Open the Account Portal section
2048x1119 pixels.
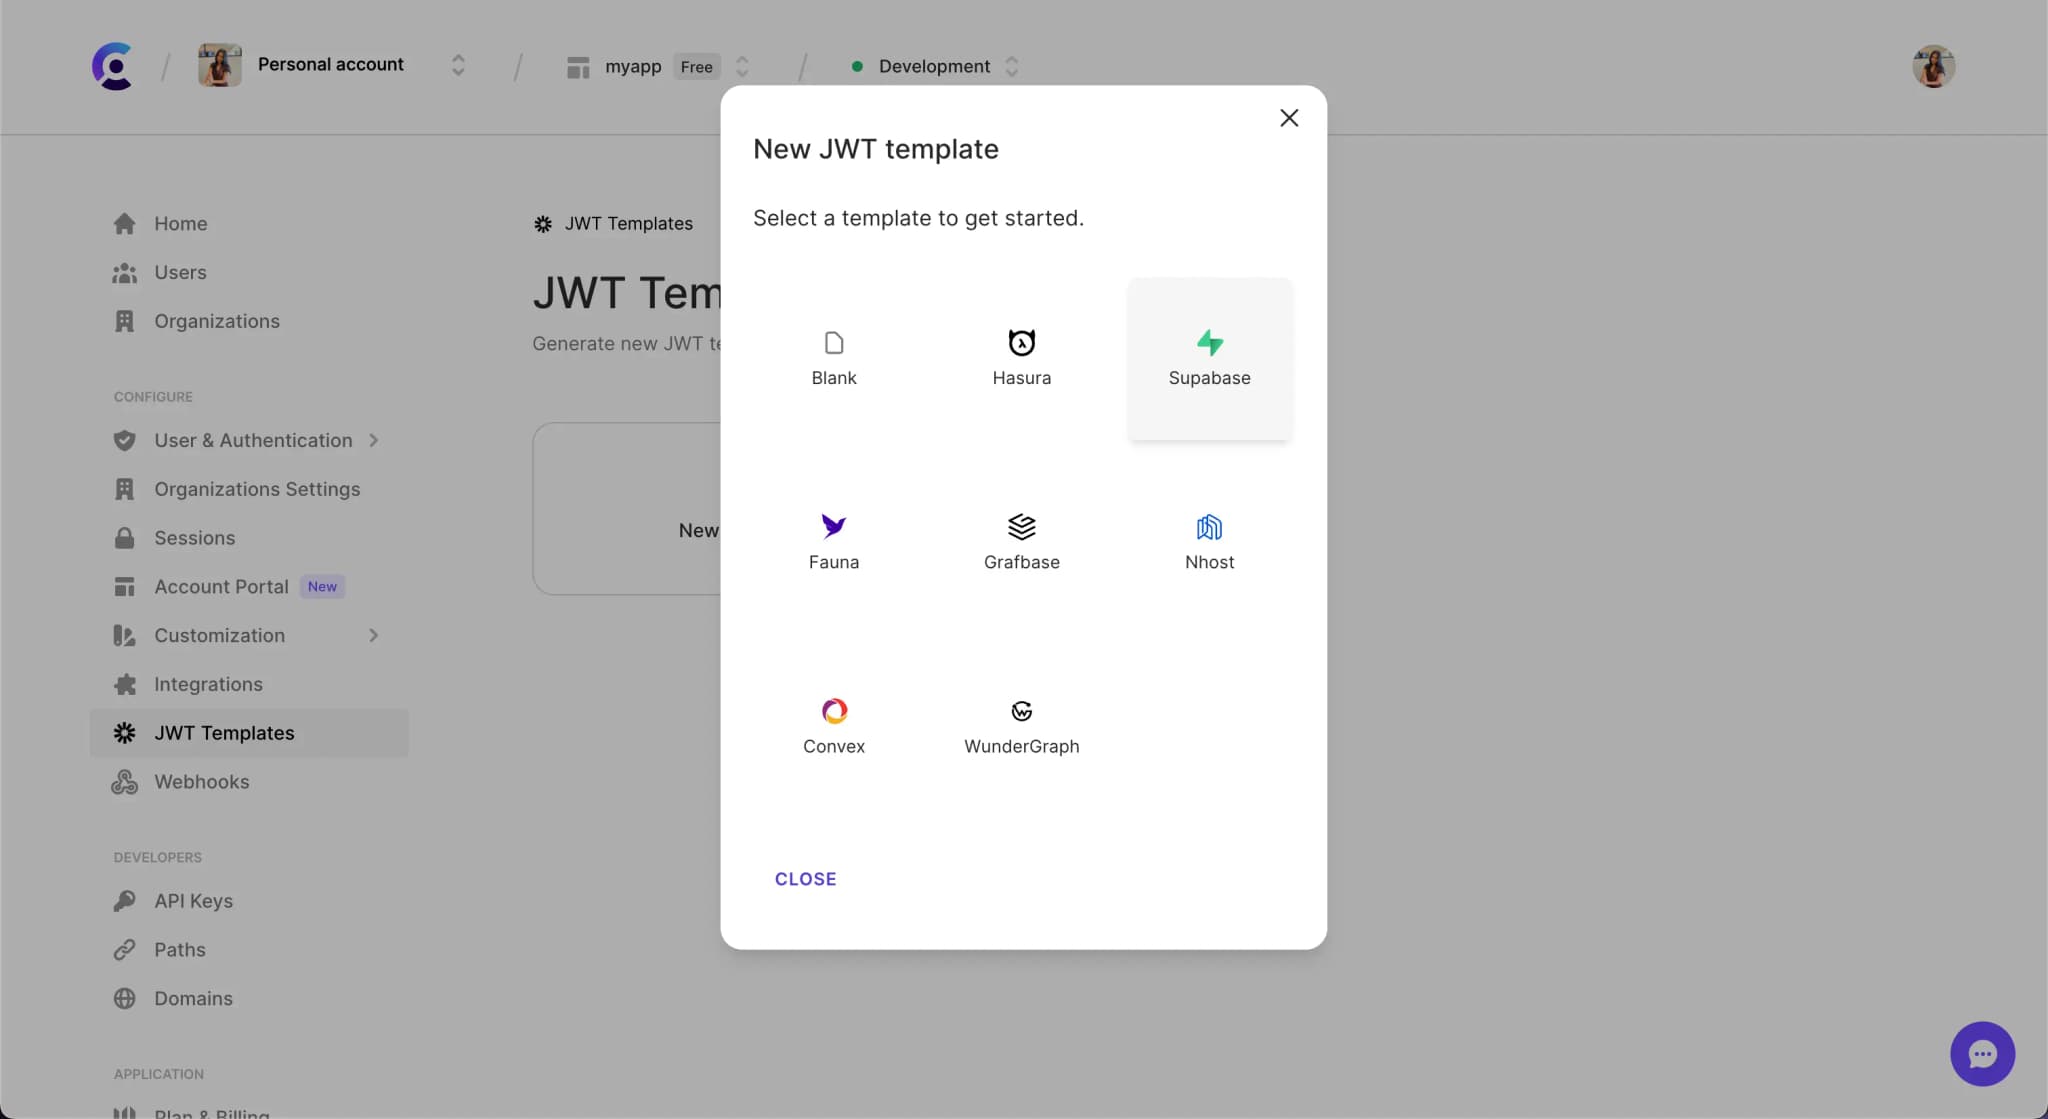pyautogui.click(x=220, y=586)
